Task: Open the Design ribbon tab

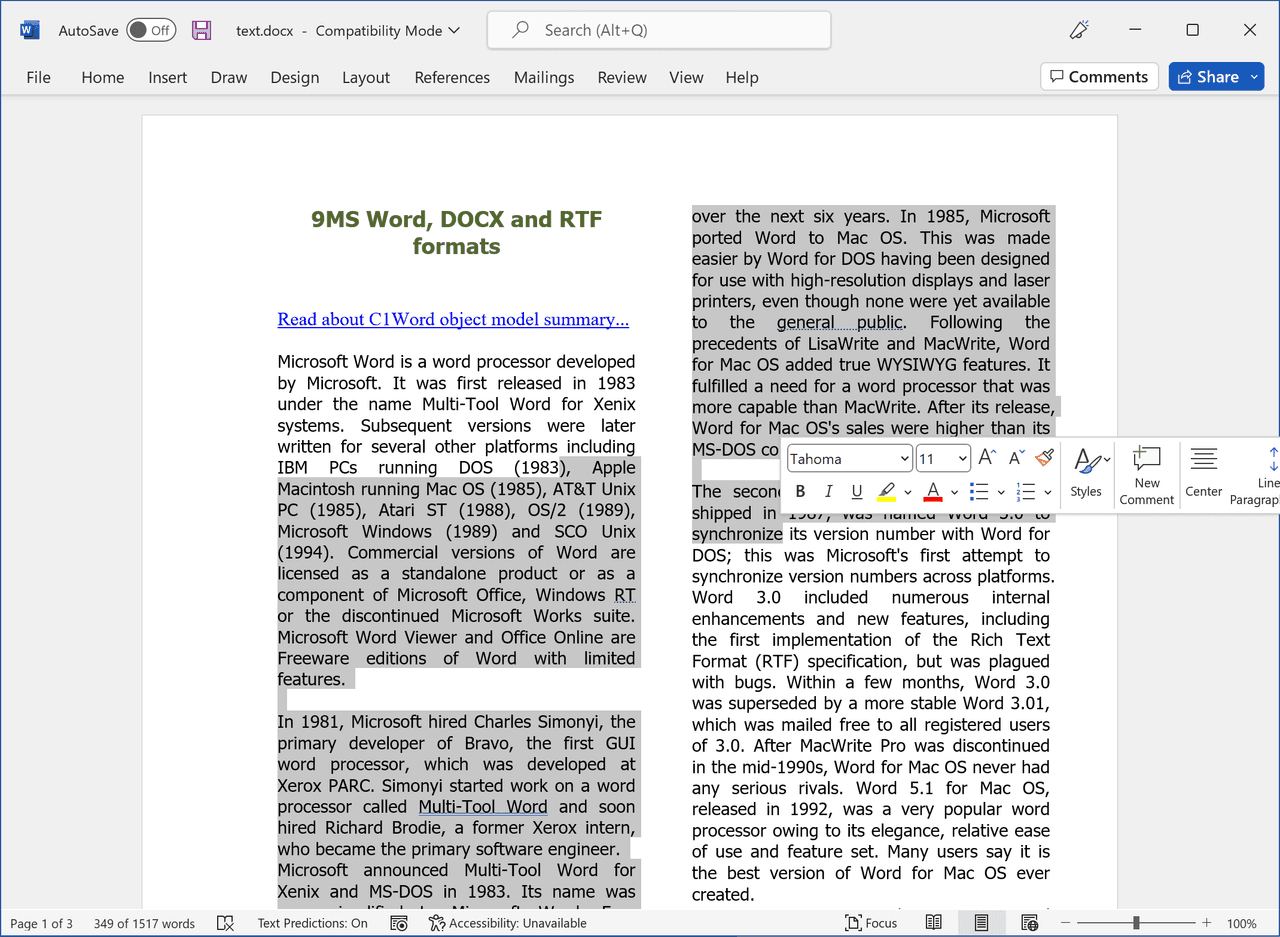Action: (x=295, y=77)
